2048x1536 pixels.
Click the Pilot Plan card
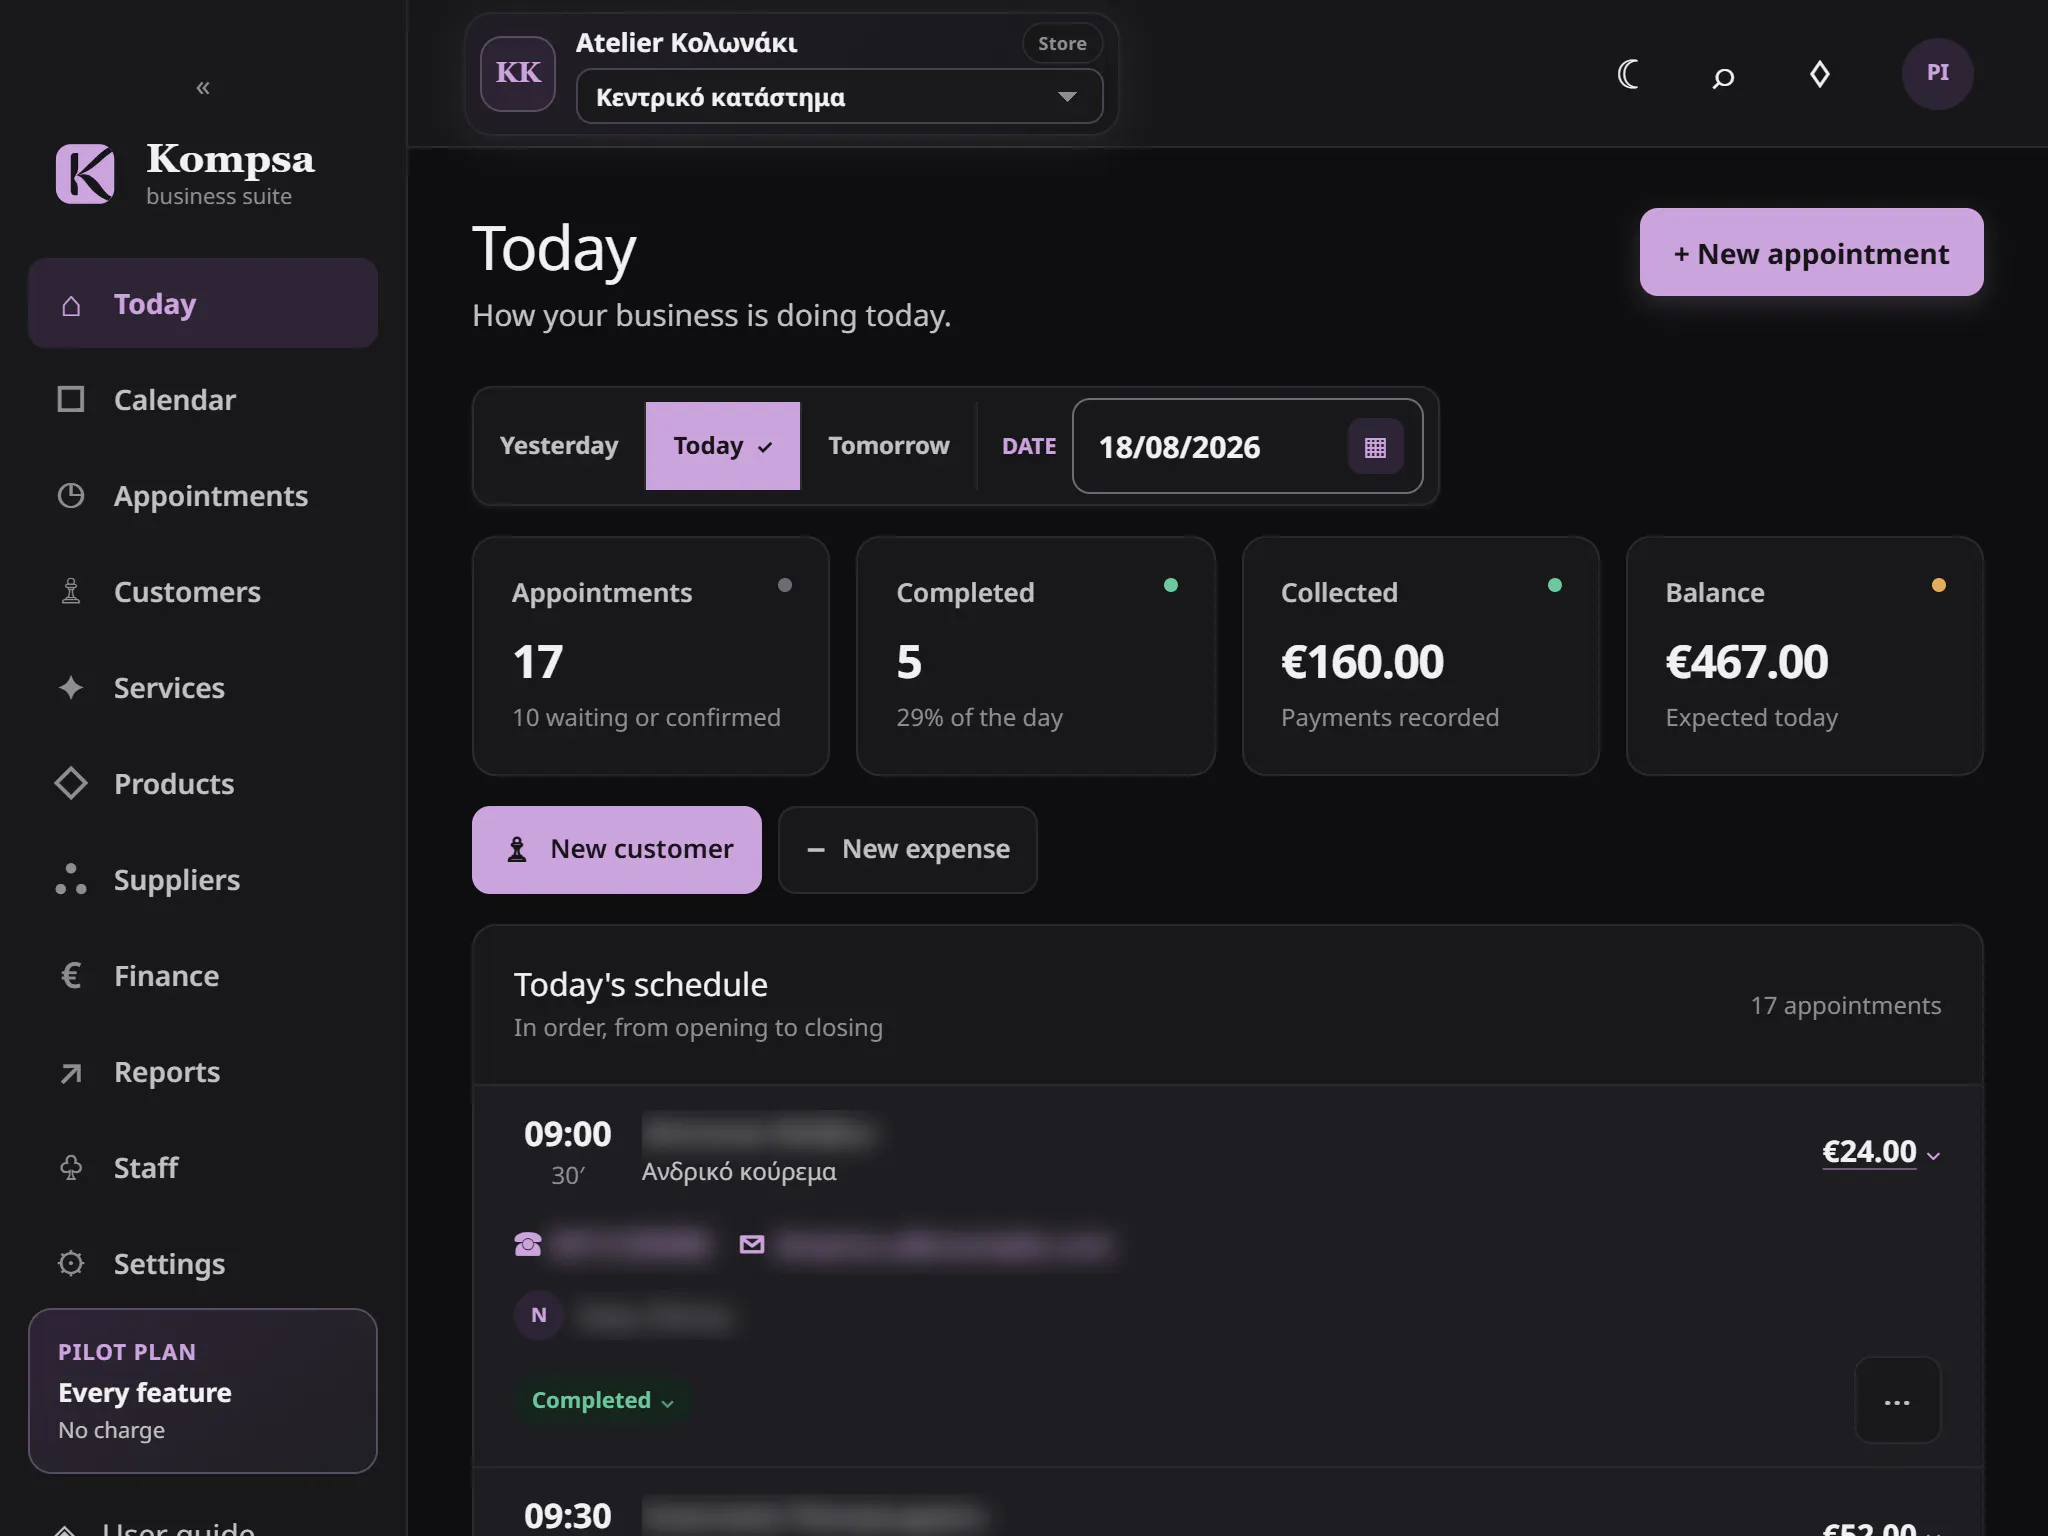203,1391
